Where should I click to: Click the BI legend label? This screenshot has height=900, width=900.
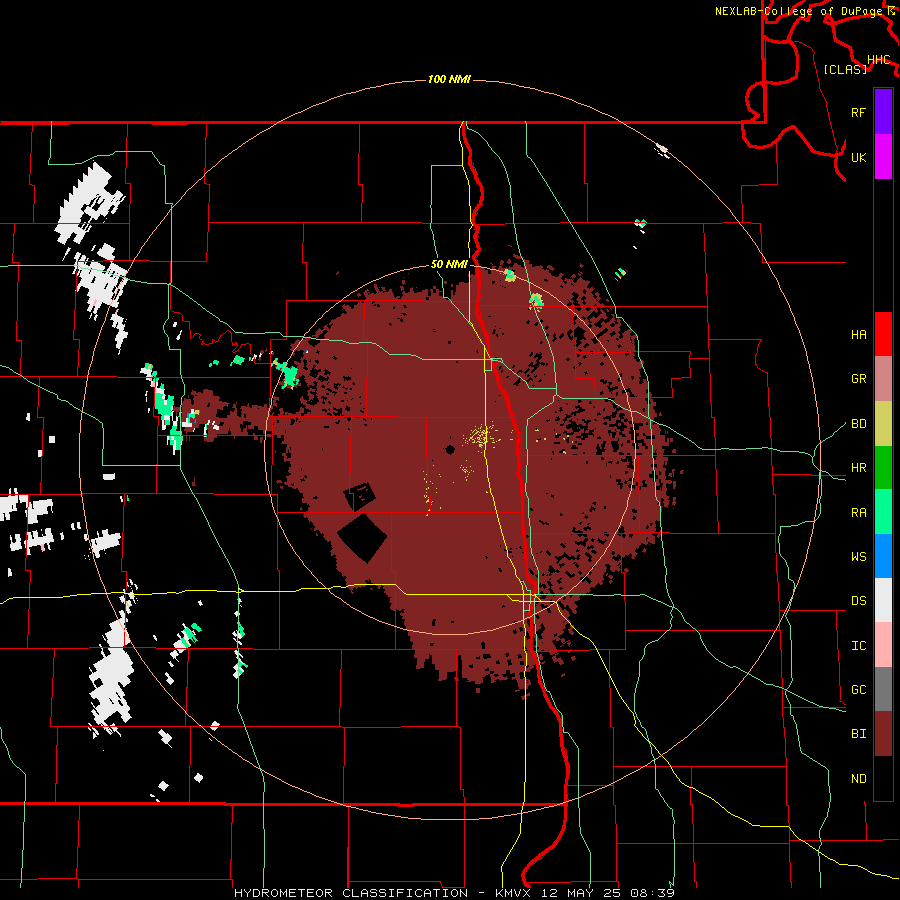tap(858, 734)
